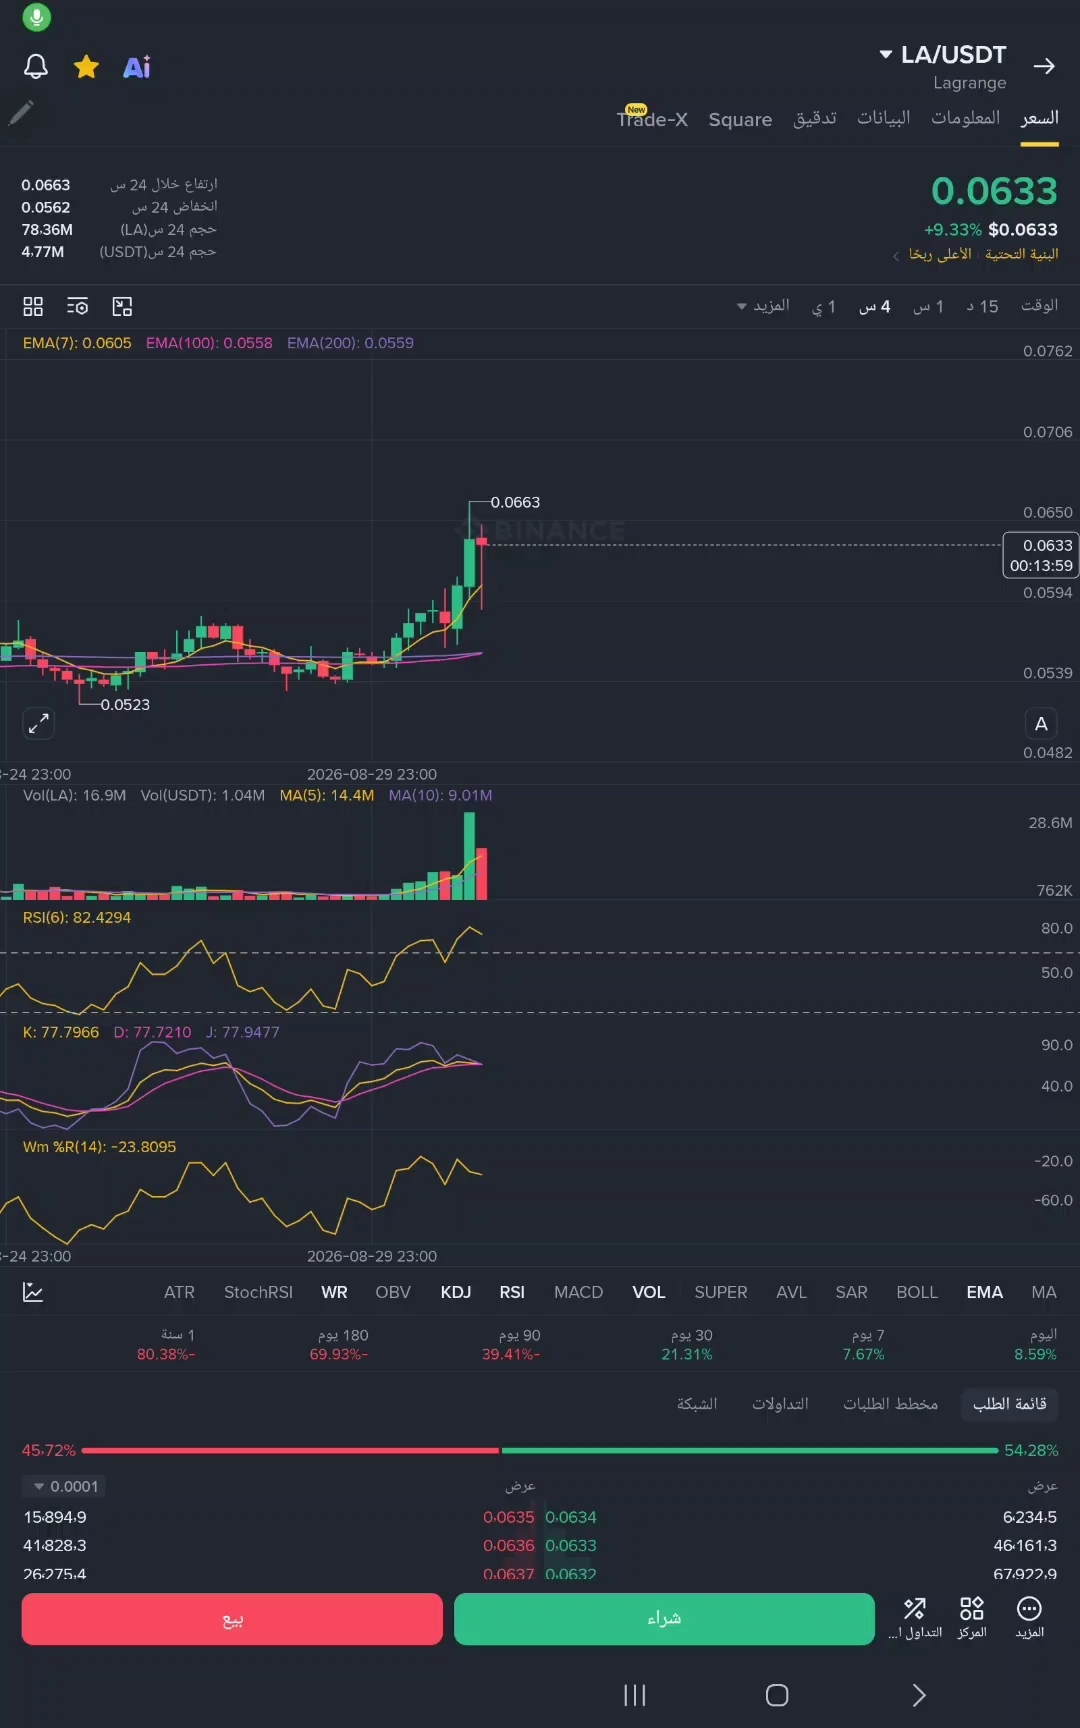Tap the bid price 0.0634
The image size is (1080, 1728).
point(571,1517)
